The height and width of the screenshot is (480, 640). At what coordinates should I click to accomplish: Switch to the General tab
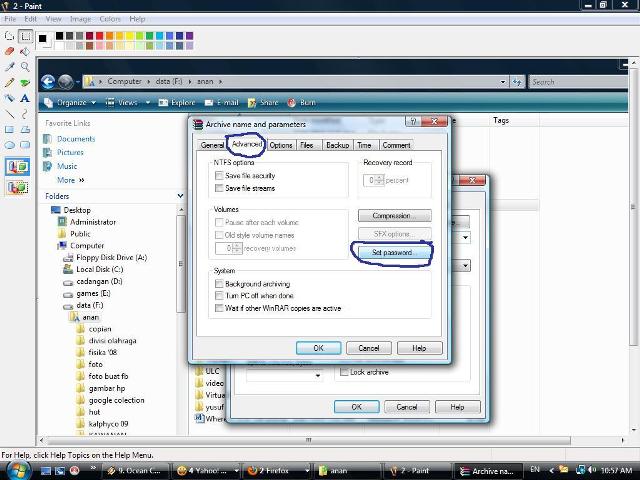click(x=212, y=145)
